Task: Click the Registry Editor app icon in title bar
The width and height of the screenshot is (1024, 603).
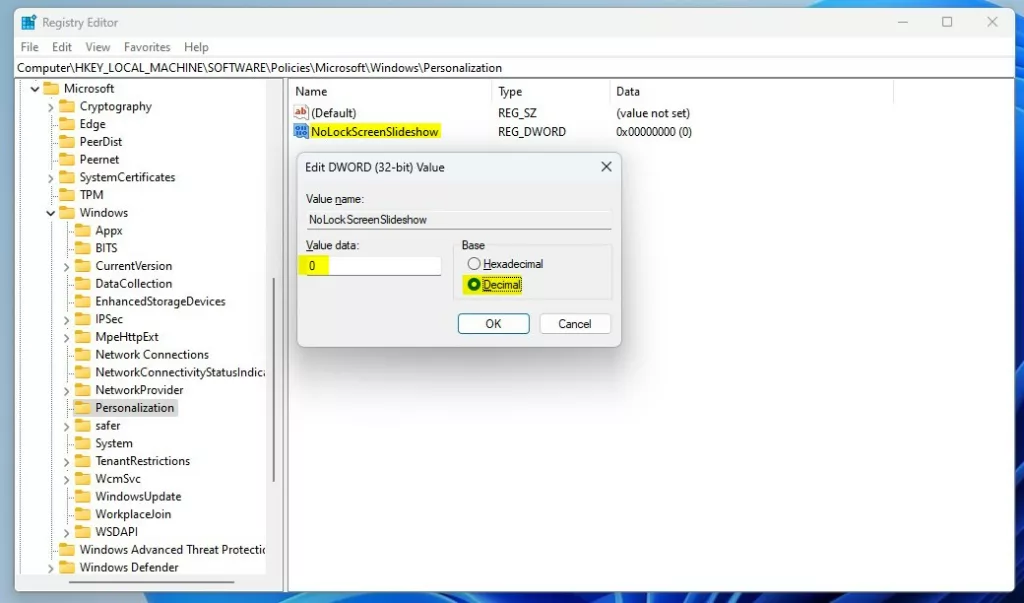Action: click(29, 22)
